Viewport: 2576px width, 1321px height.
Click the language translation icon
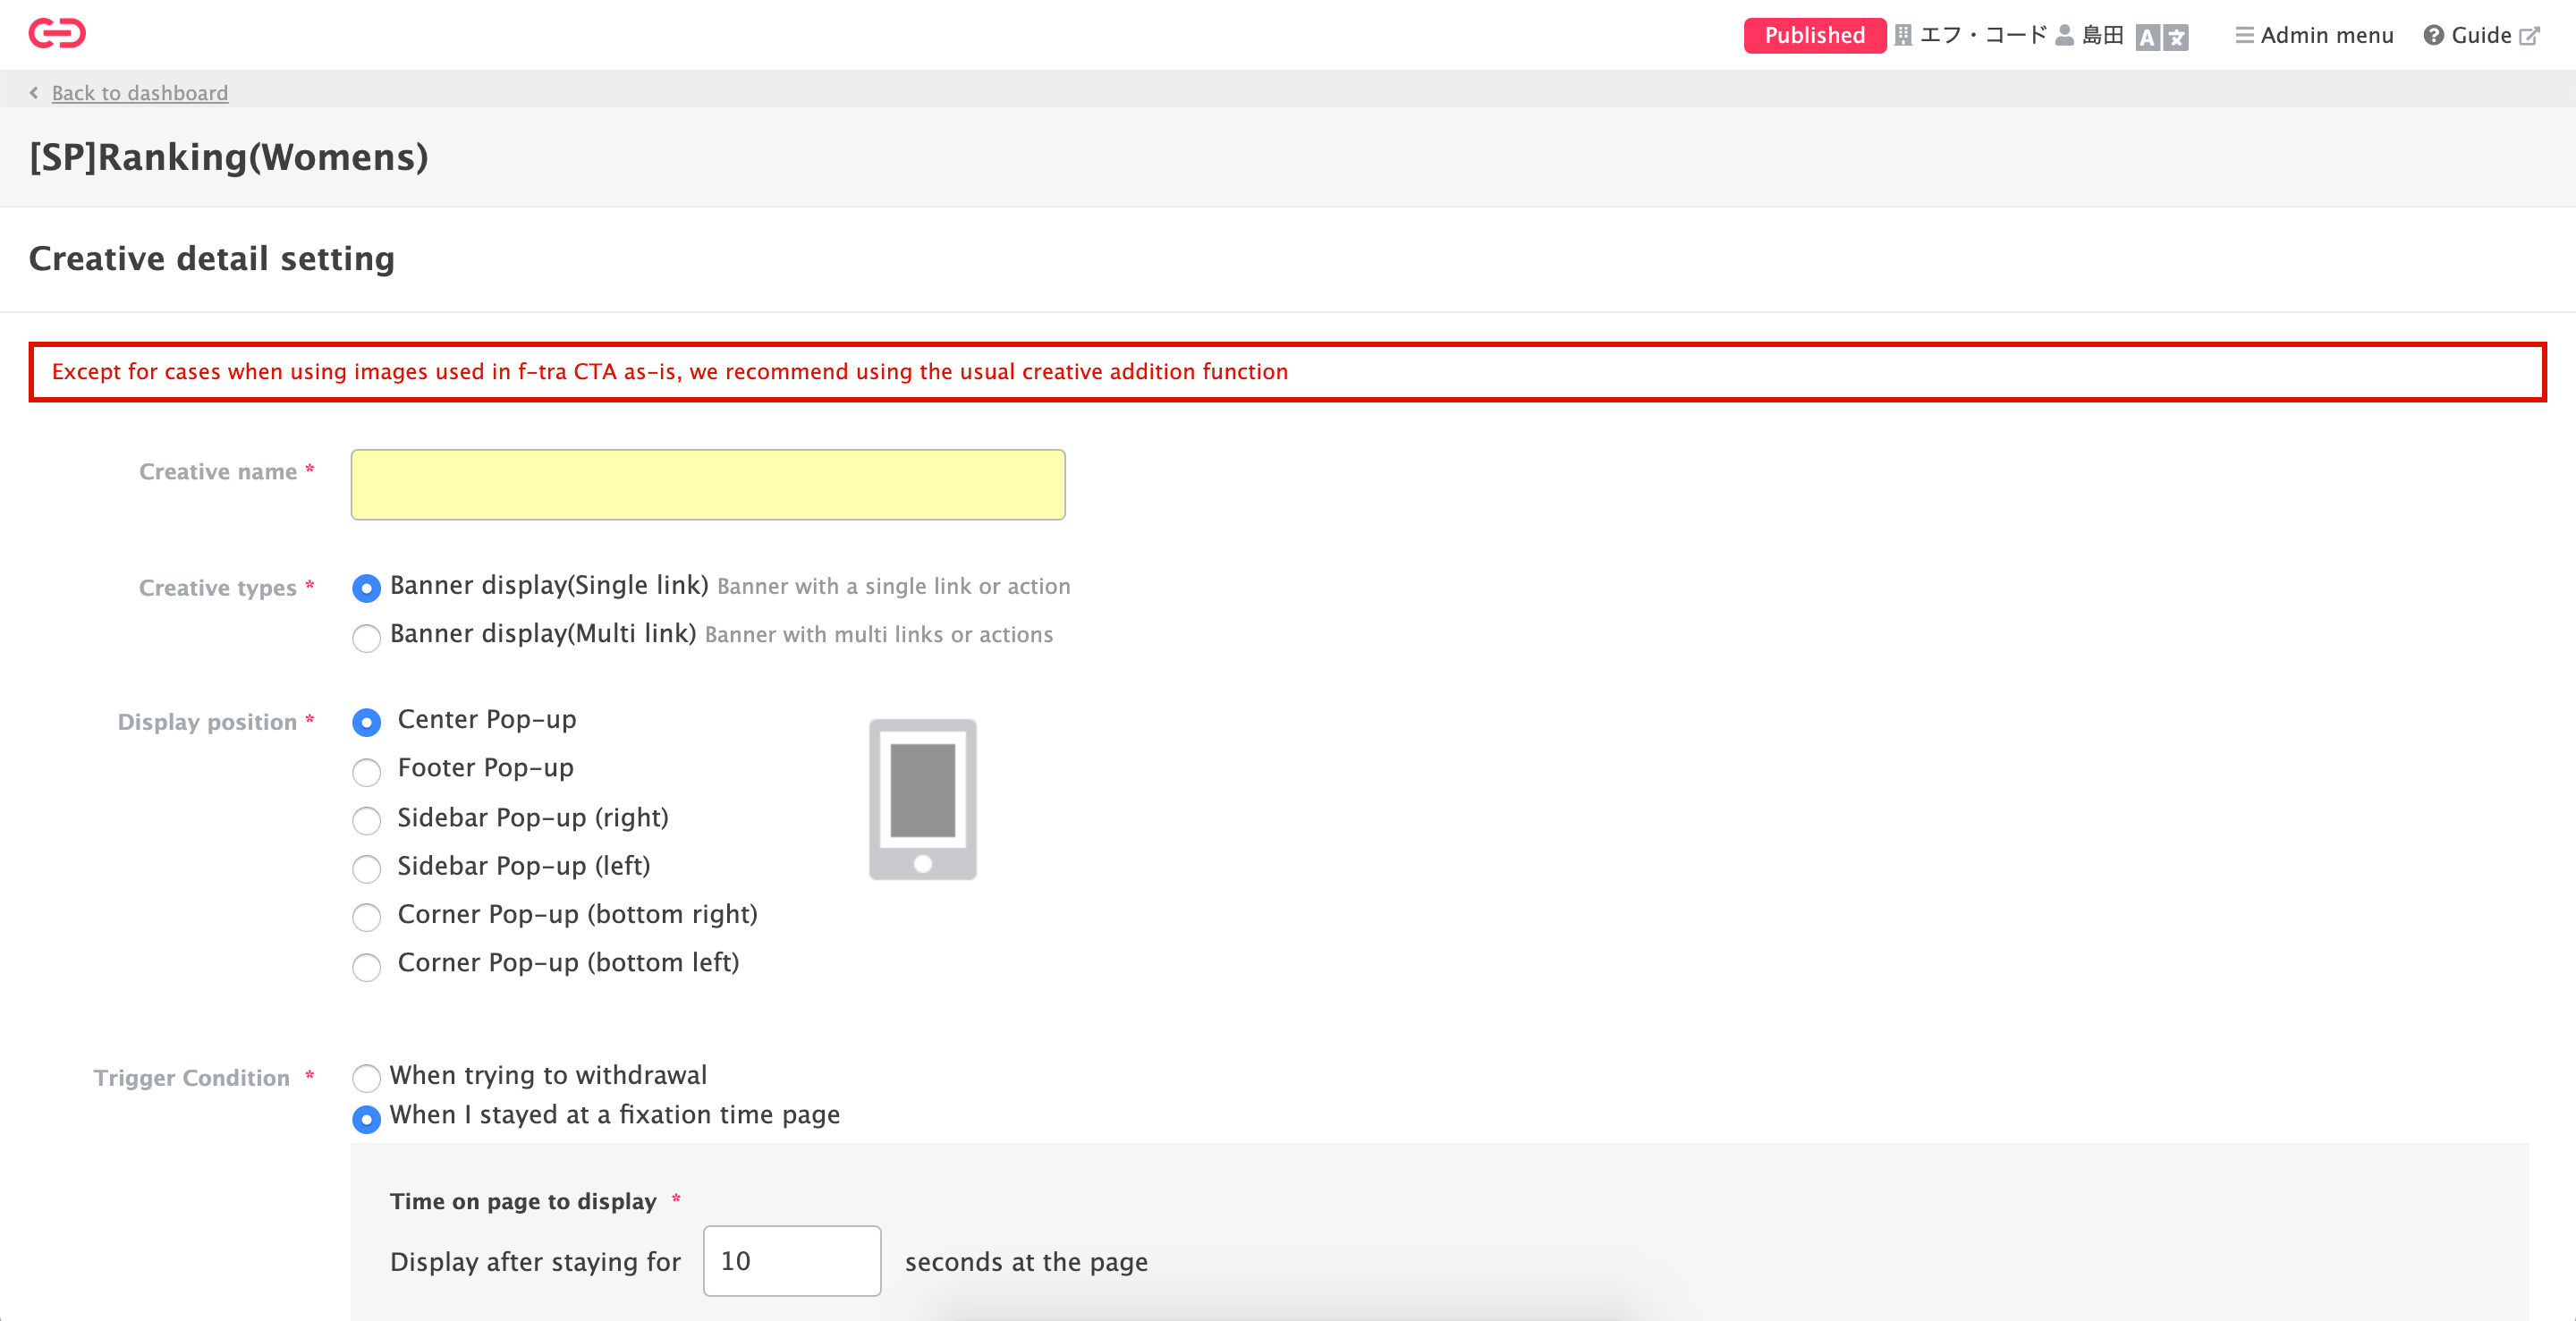[2162, 37]
